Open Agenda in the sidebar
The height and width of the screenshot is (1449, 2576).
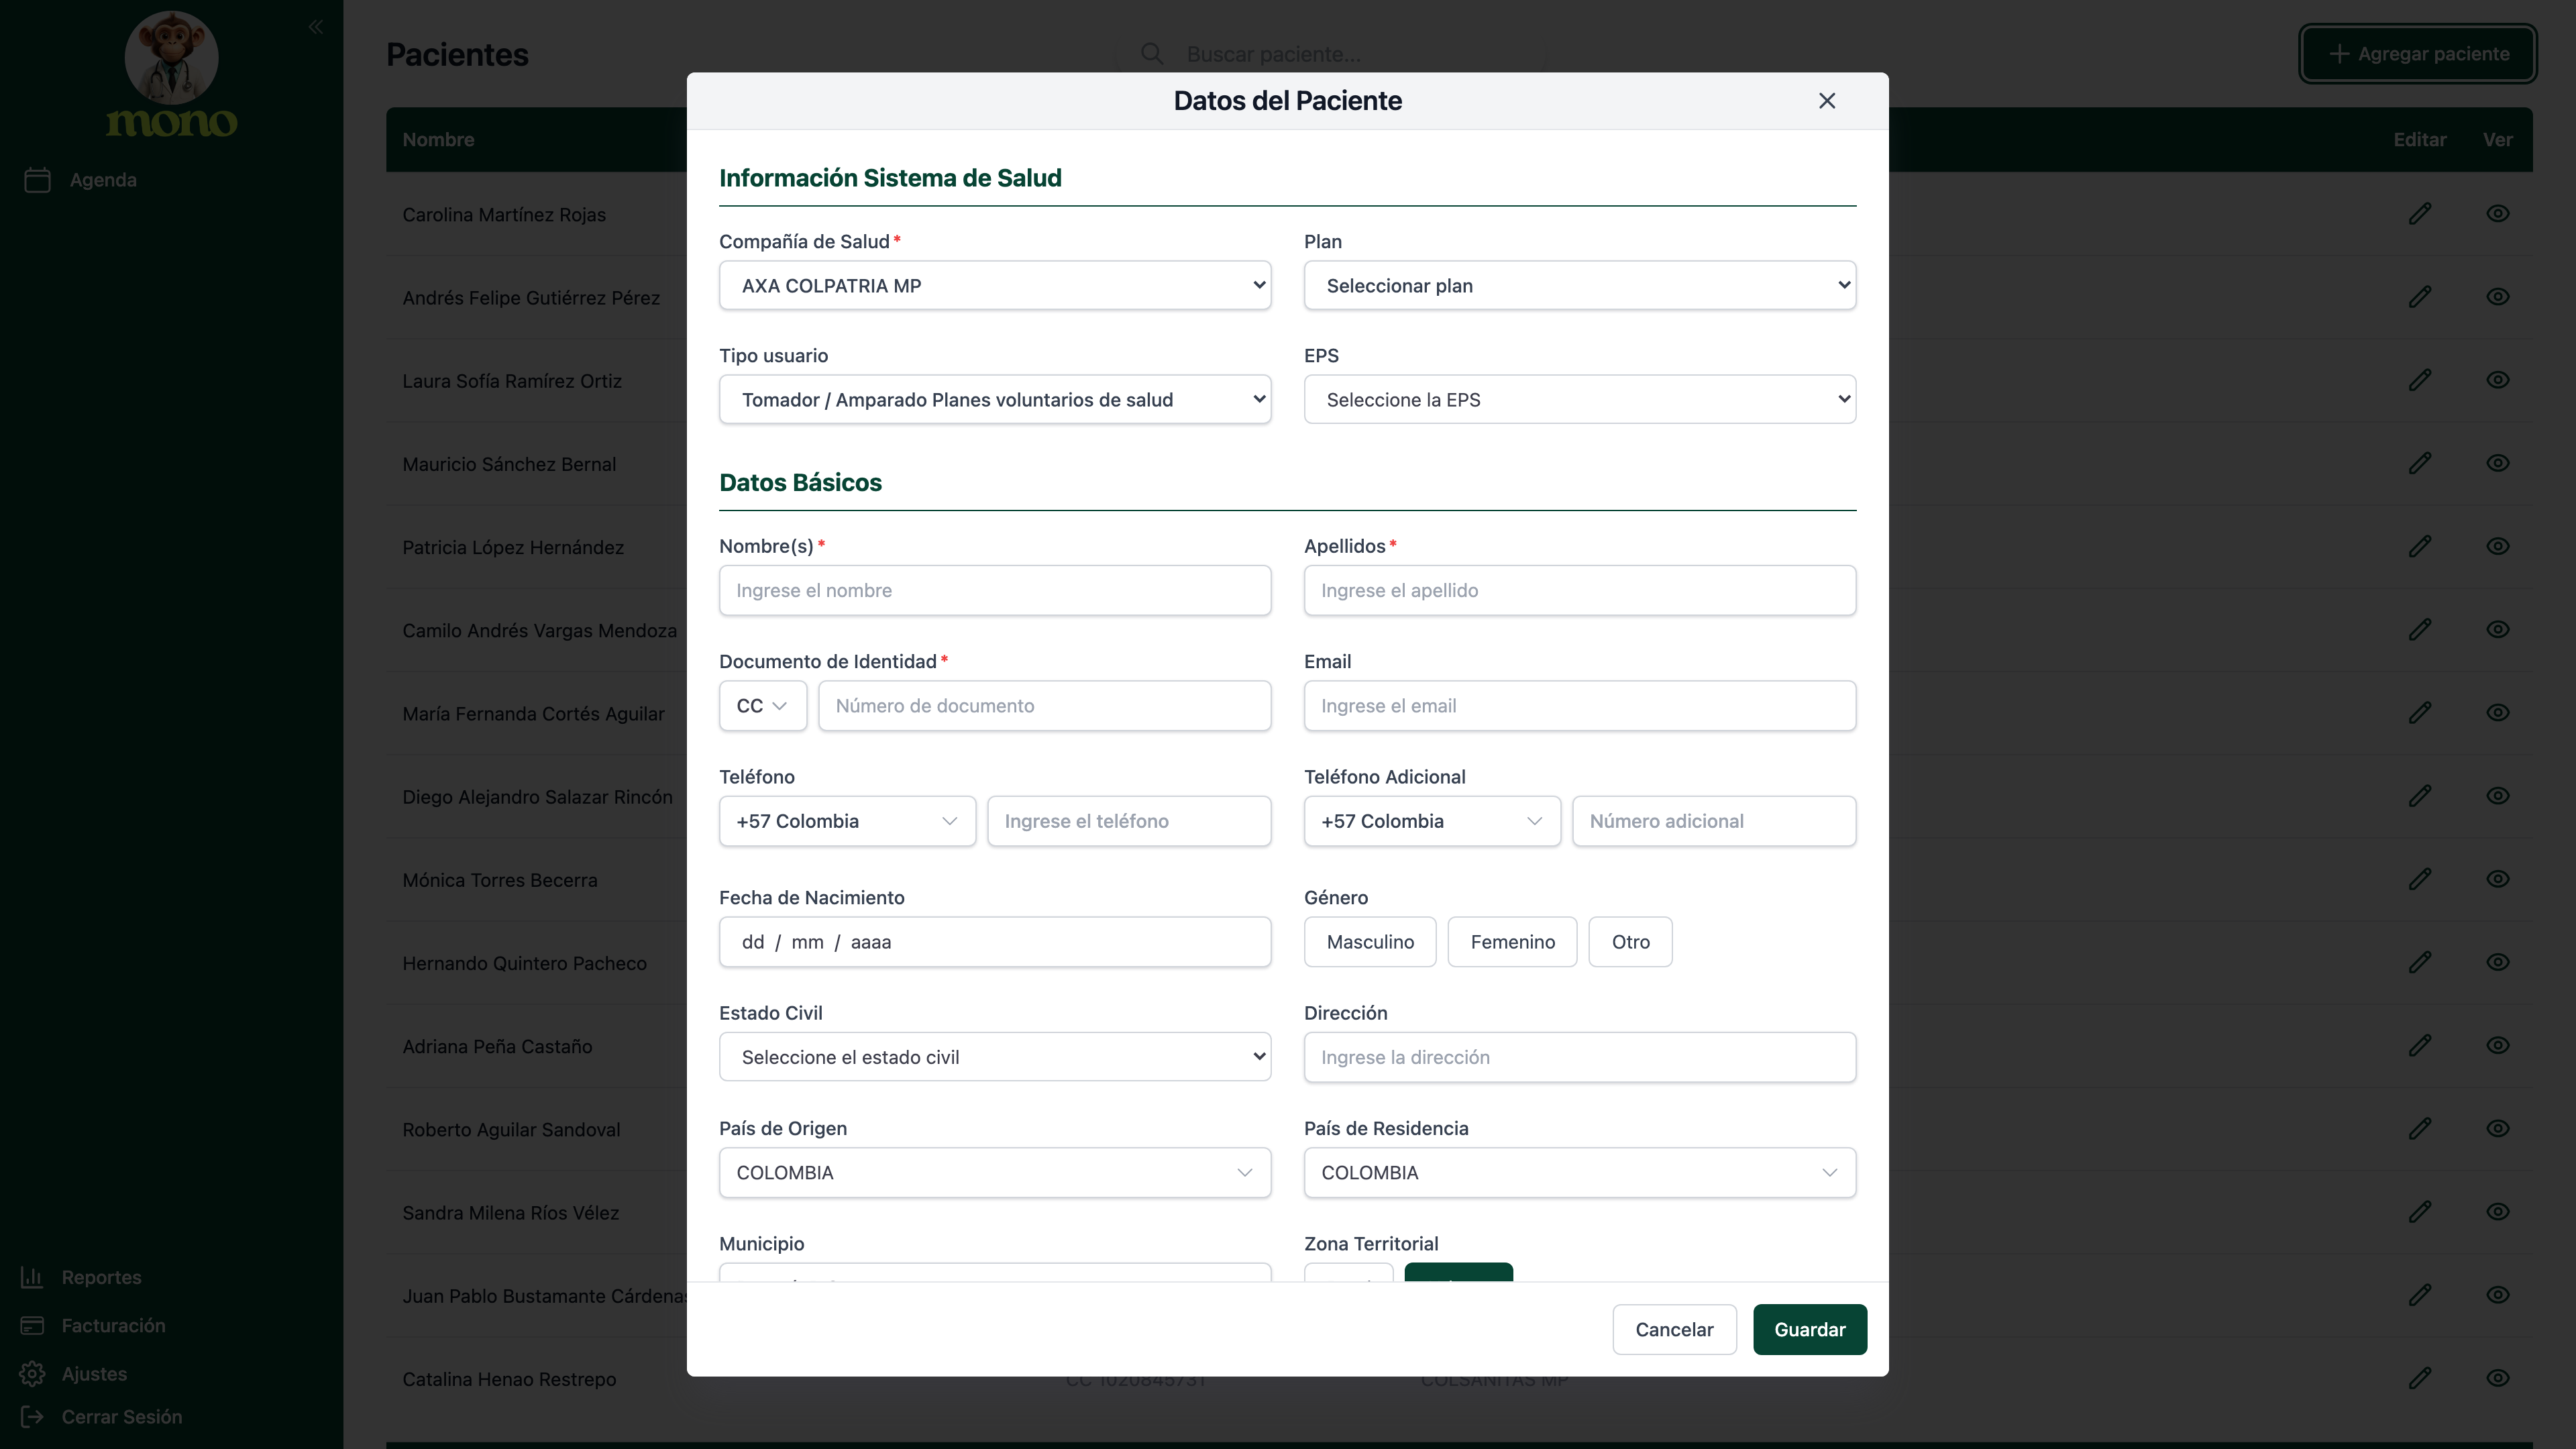[80, 180]
